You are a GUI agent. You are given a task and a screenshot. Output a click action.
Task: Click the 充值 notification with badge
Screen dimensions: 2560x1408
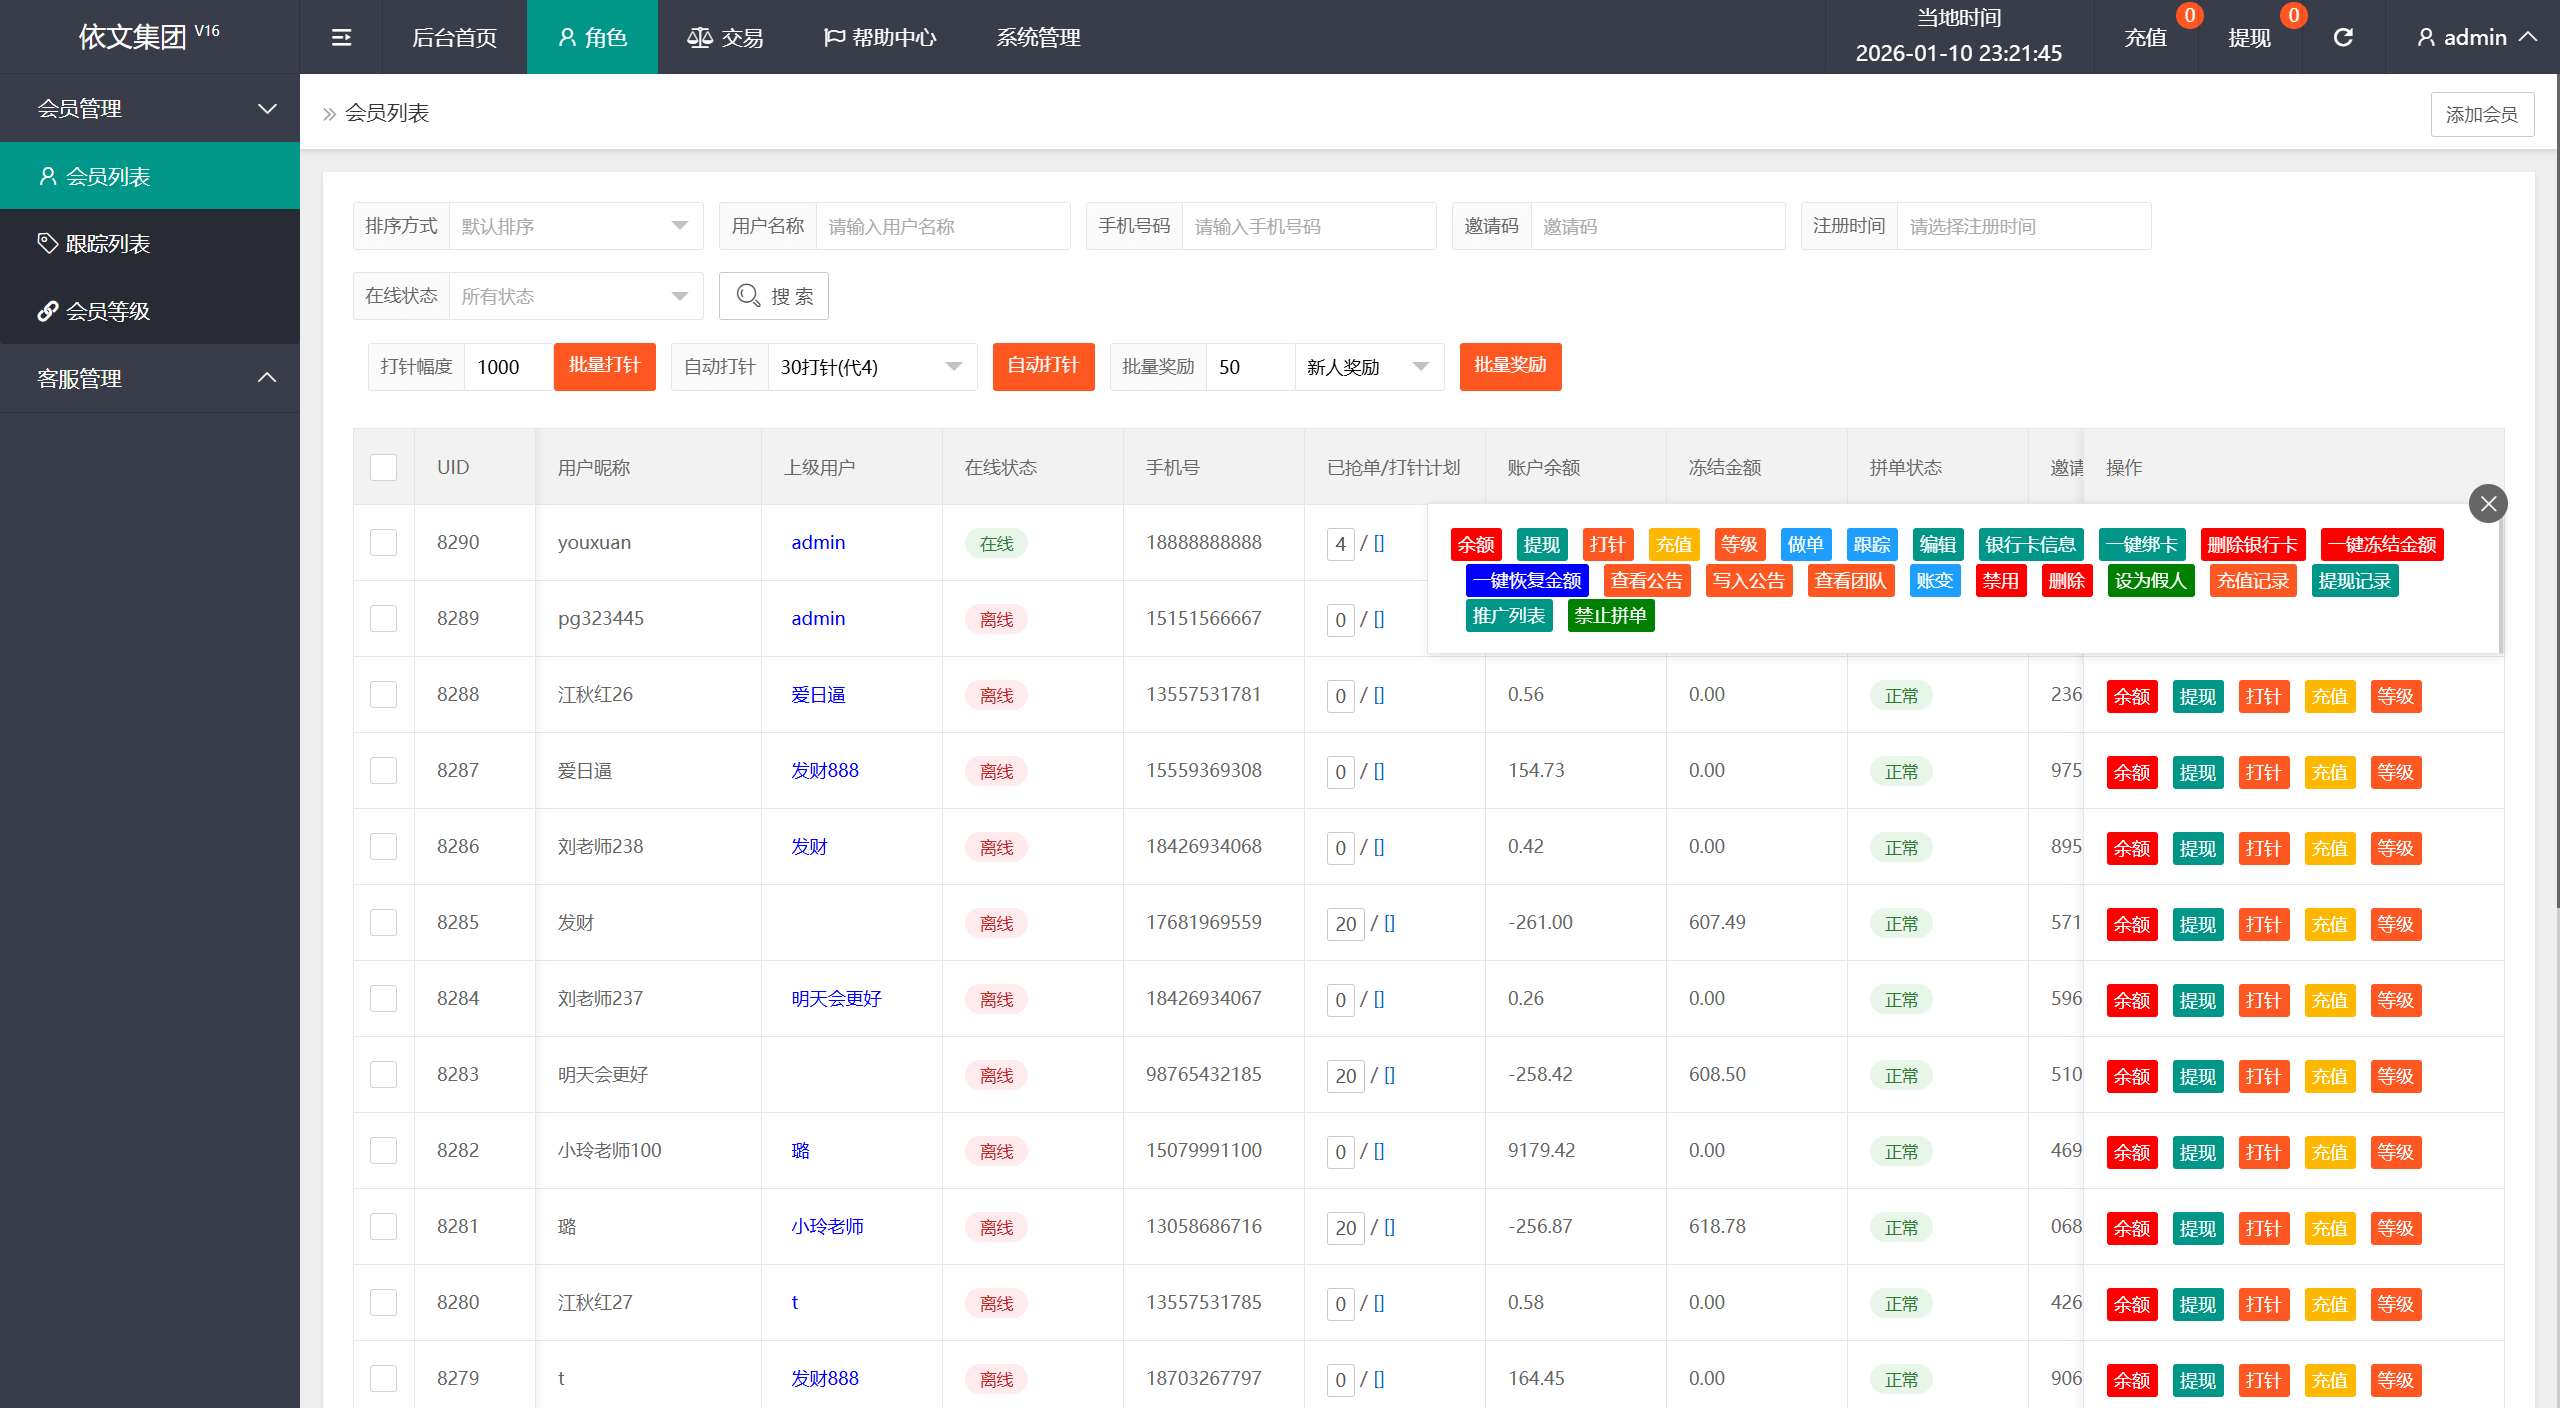point(2146,37)
